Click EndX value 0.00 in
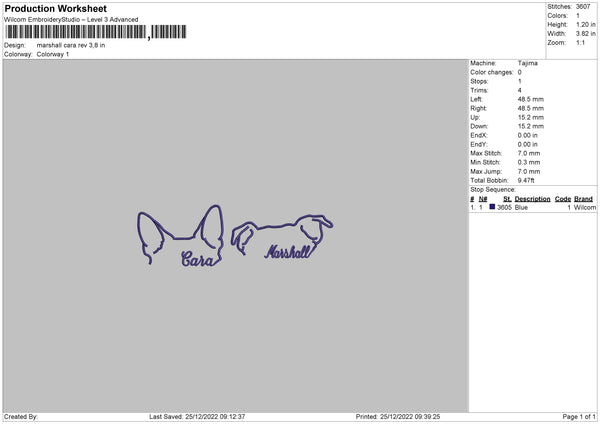The width and height of the screenshot is (600, 424). coord(528,135)
